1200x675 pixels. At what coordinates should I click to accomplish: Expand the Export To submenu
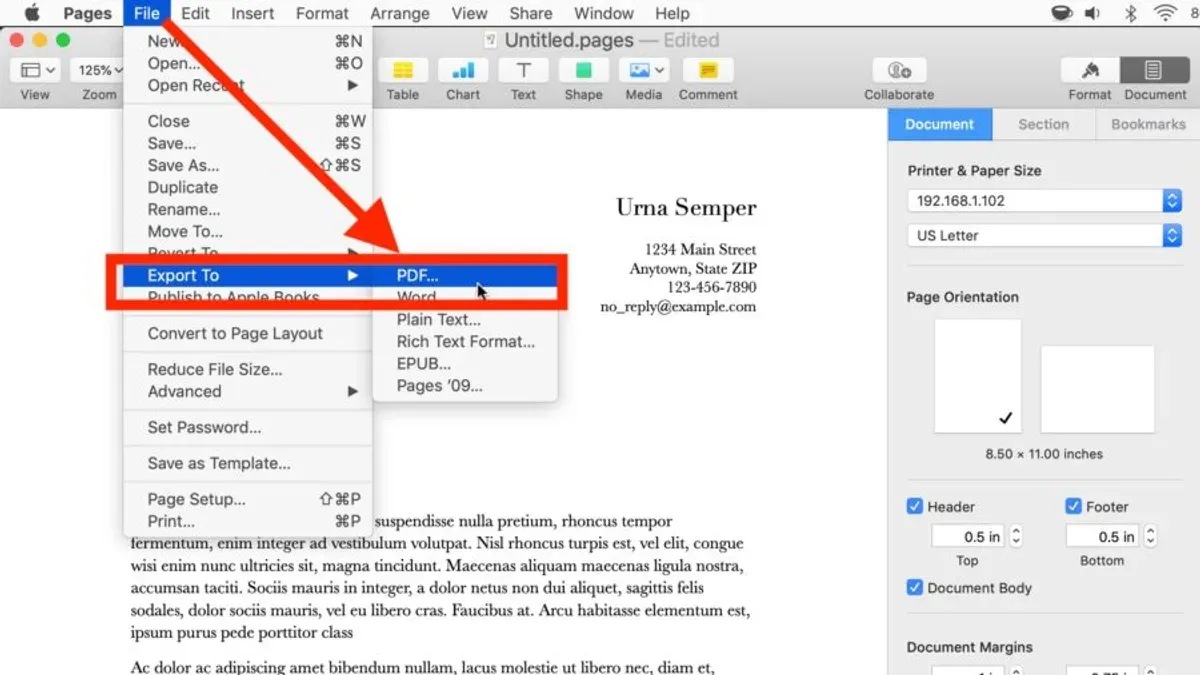247,275
